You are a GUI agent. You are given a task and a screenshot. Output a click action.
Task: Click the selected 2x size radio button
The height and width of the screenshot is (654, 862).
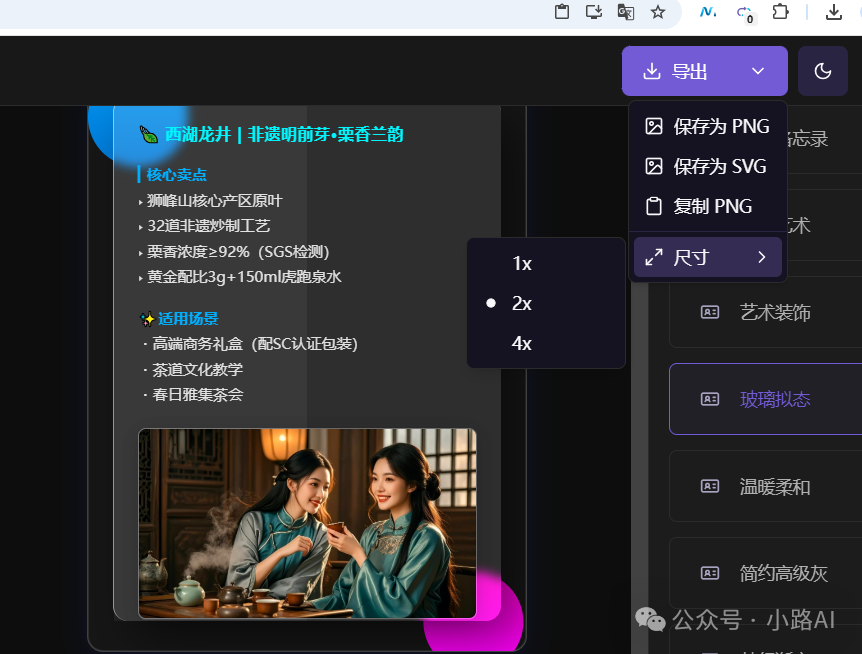point(489,303)
